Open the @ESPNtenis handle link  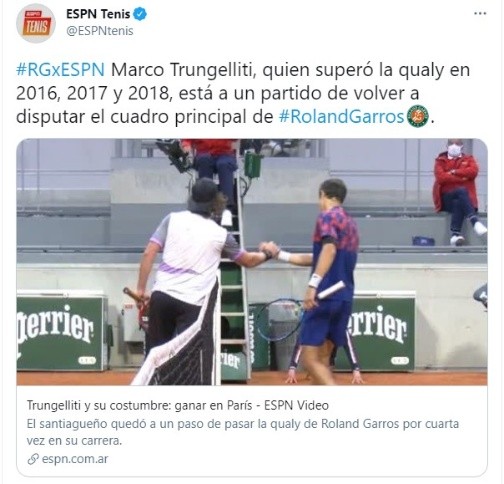(100, 31)
